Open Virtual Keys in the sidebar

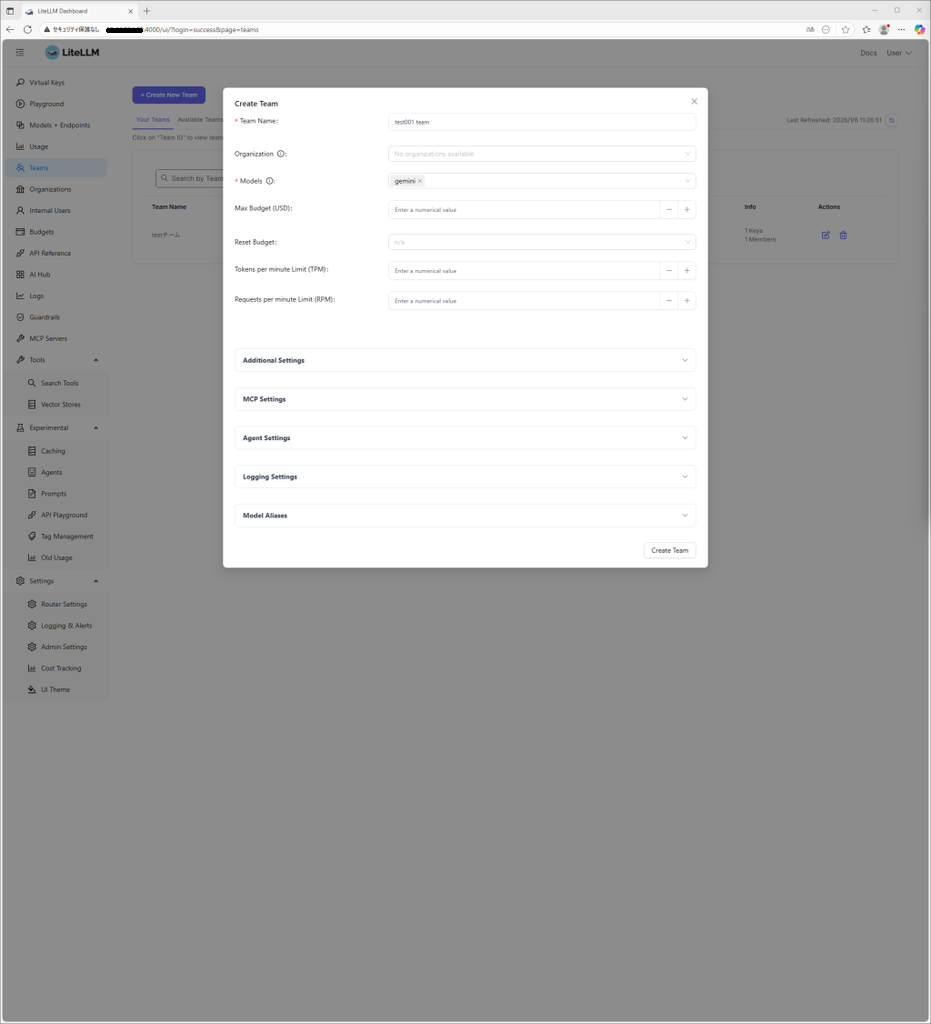[46, 82]
